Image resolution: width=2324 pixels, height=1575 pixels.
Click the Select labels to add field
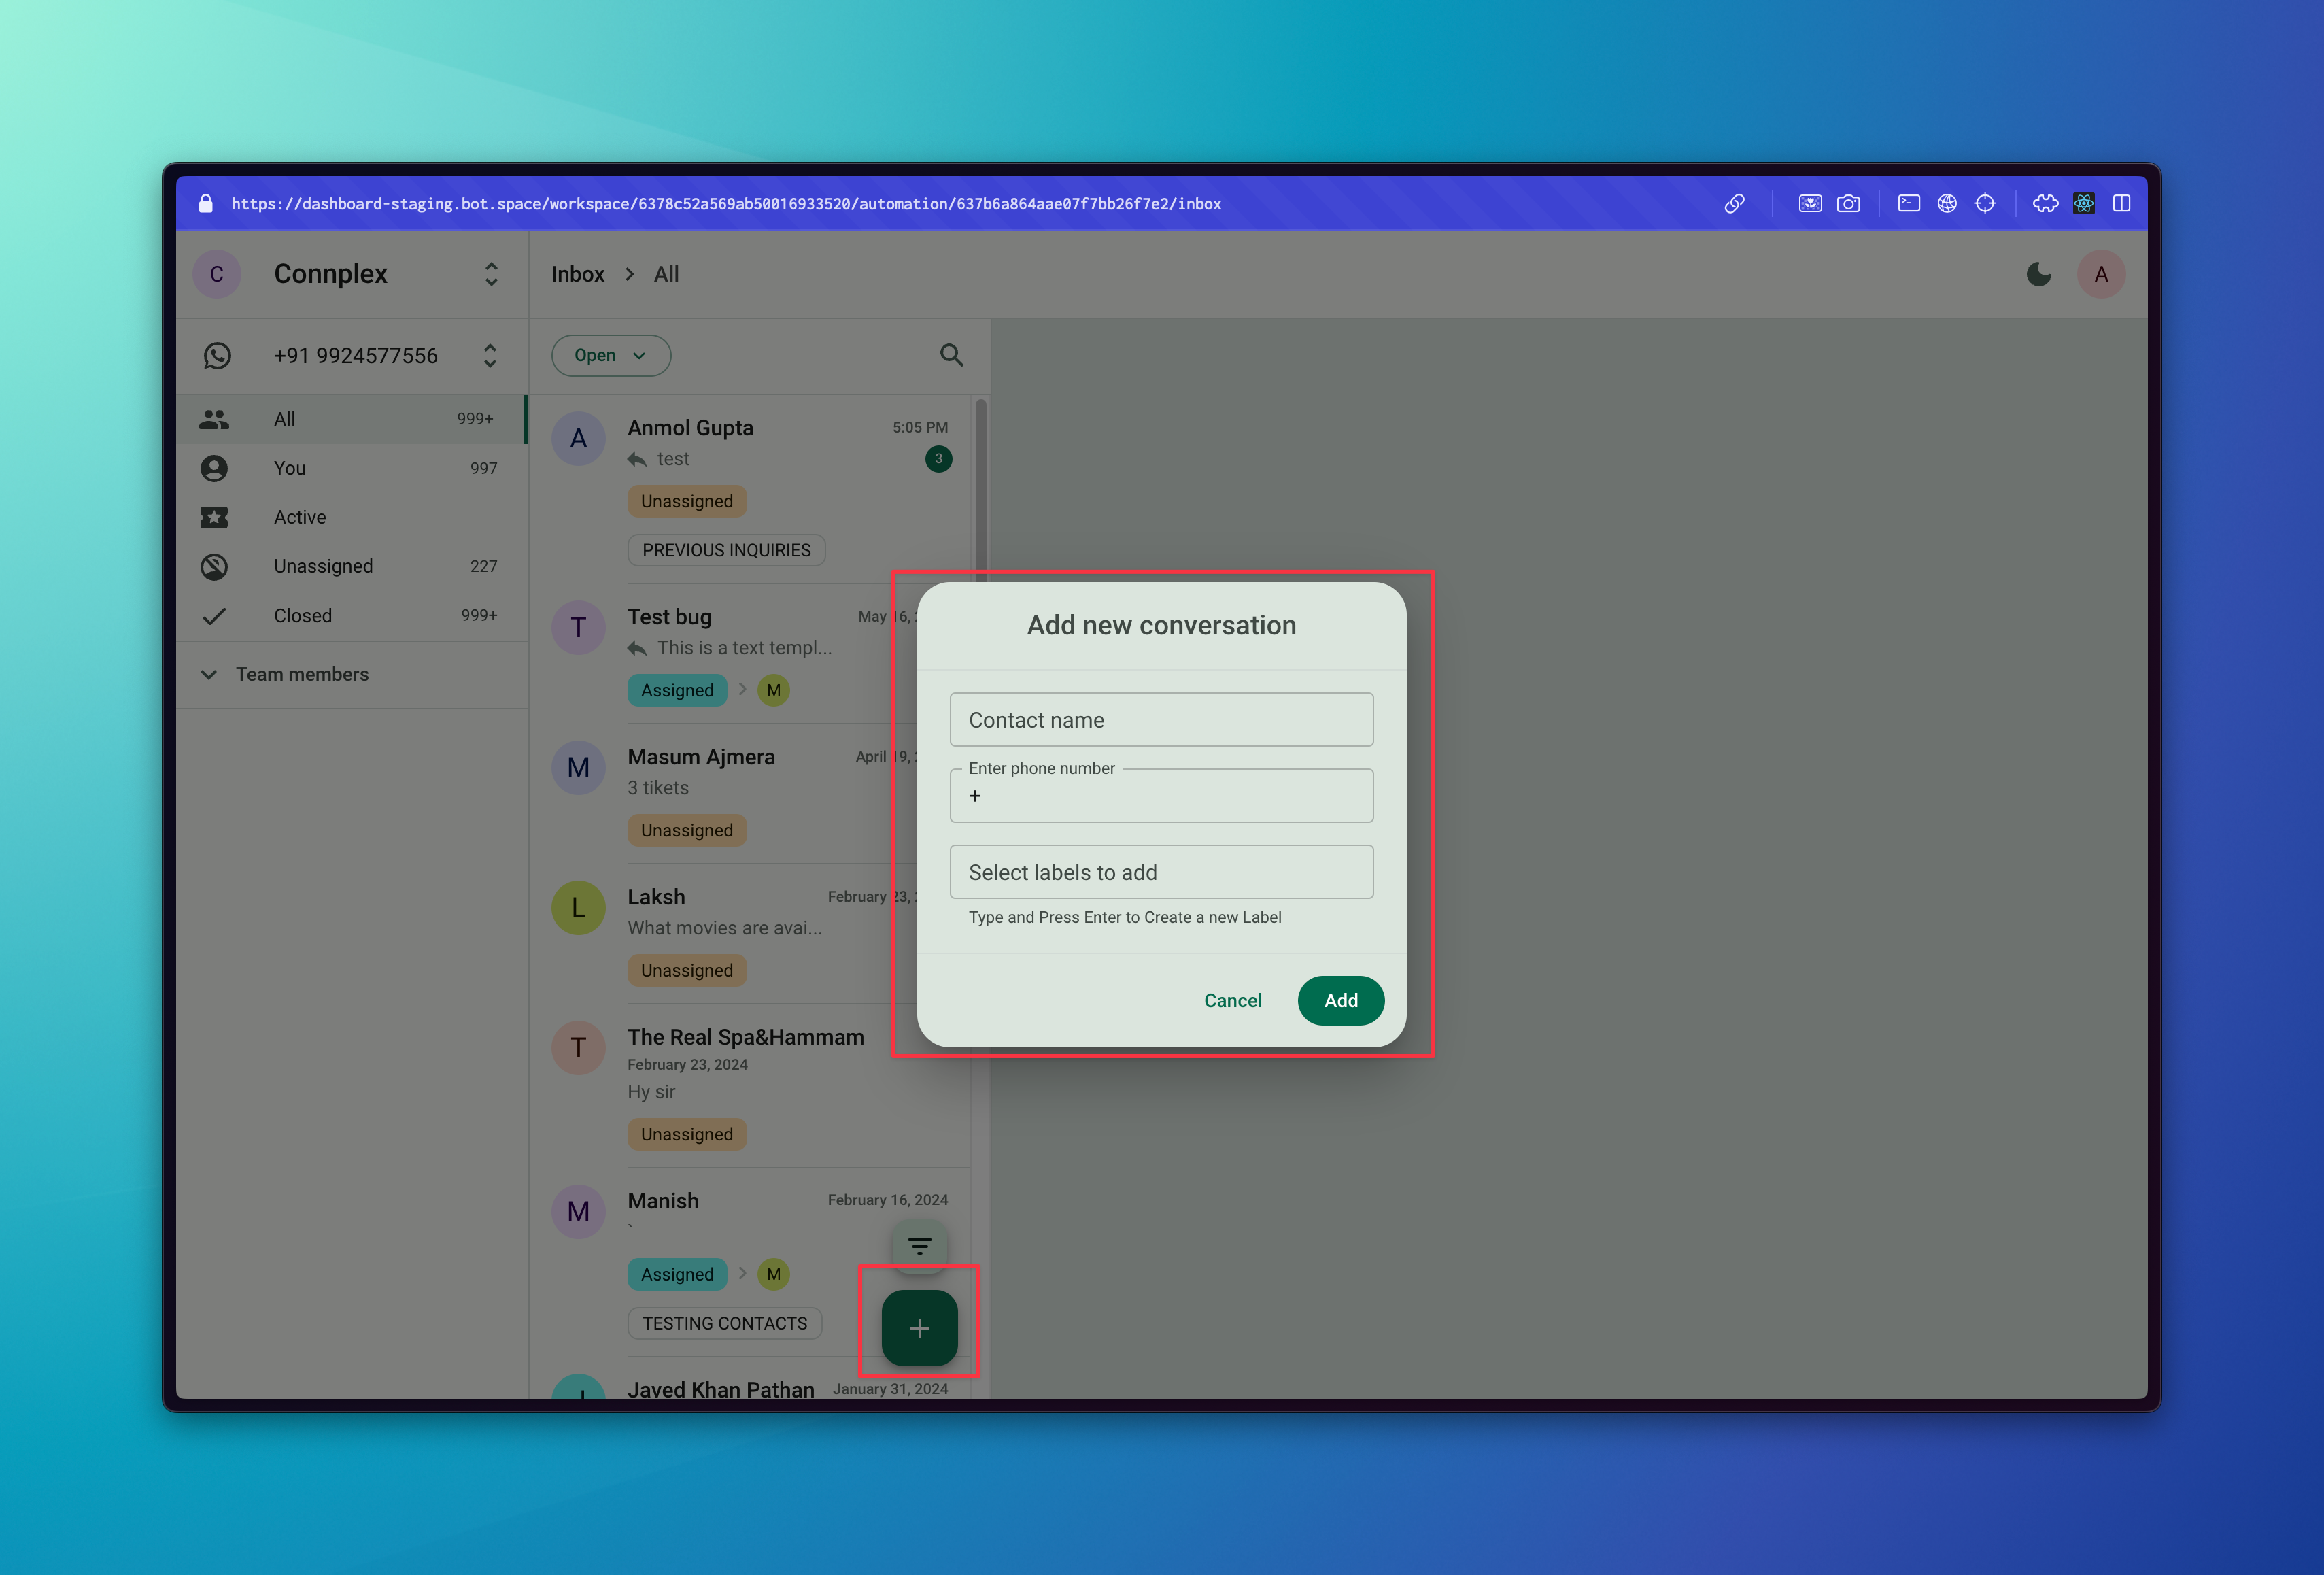coord(1160,872)
